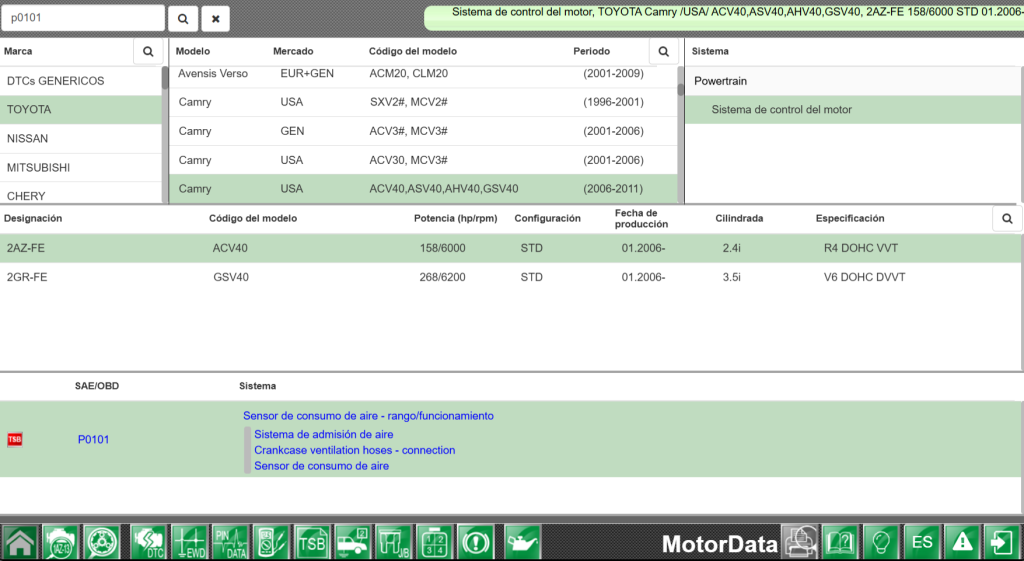
Task: Click the print preview icon
Action: pos(800,542)
